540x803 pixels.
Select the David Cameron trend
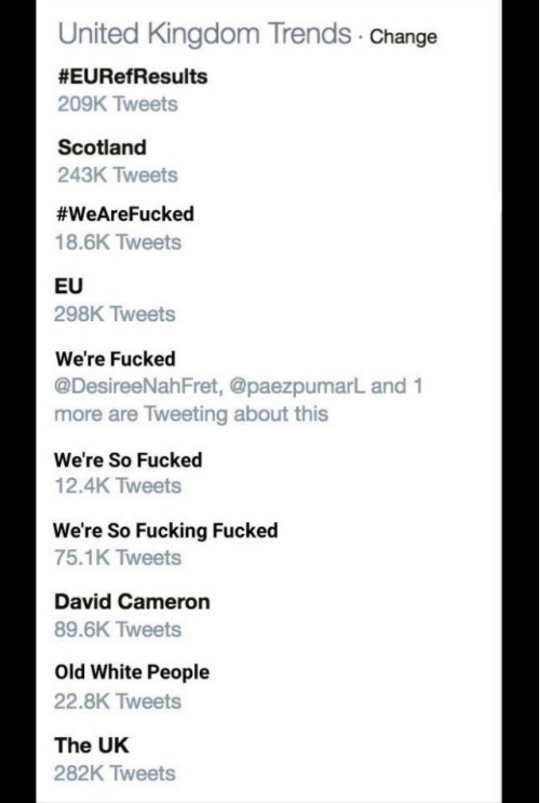[x=132, y=602]
